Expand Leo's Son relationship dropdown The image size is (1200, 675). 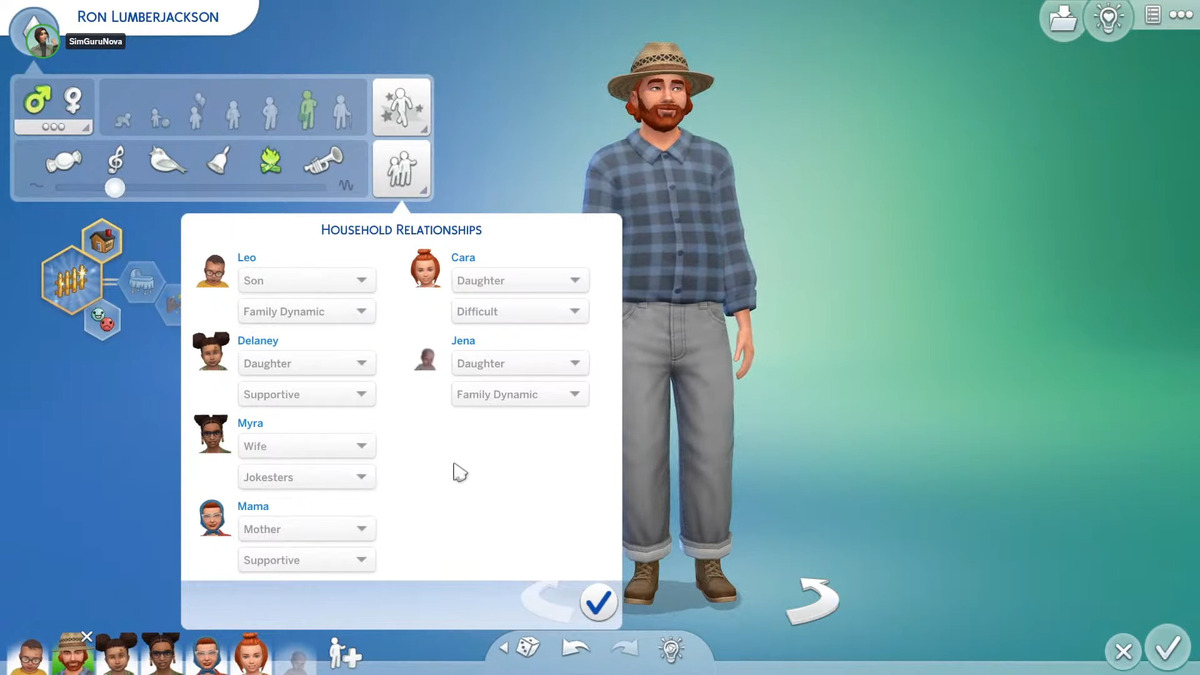306,281
